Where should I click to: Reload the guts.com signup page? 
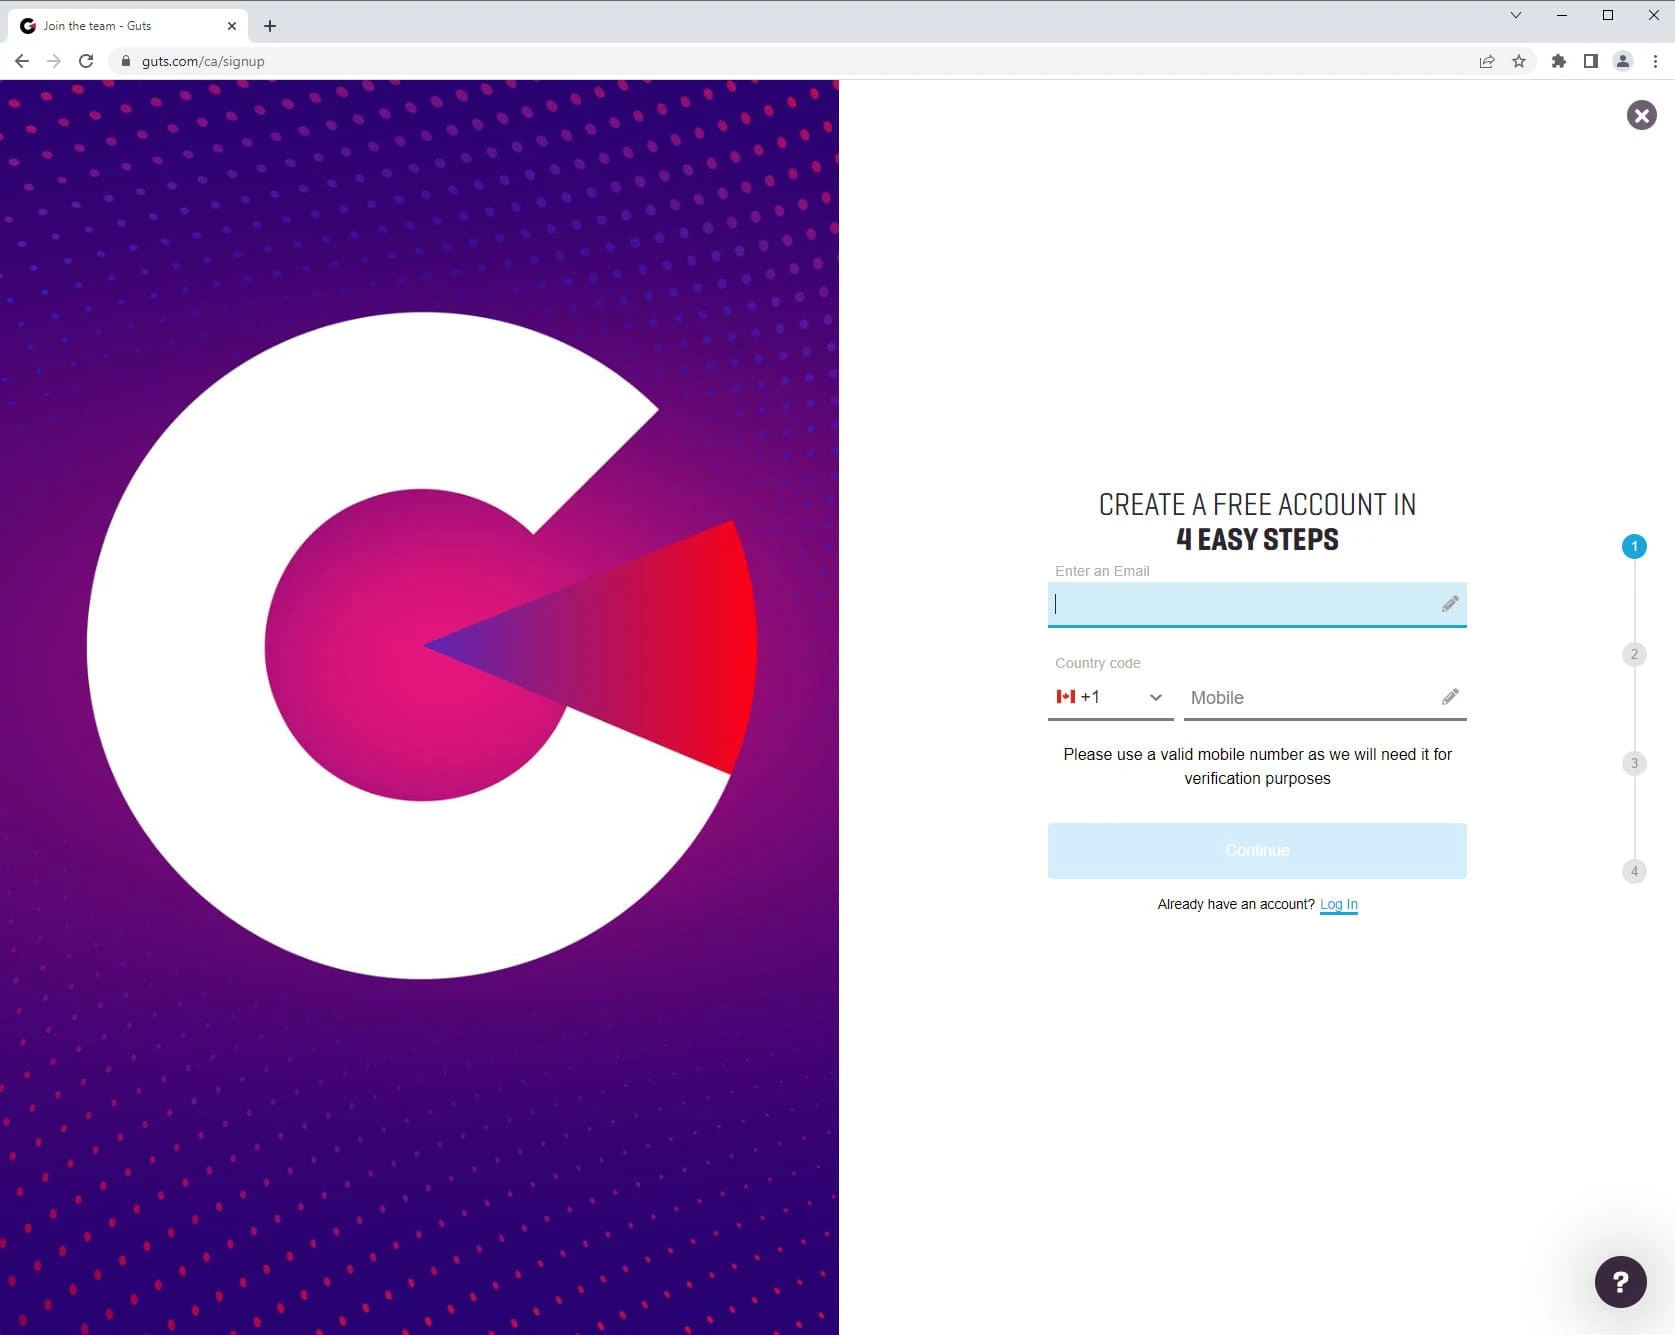[86, 61]
